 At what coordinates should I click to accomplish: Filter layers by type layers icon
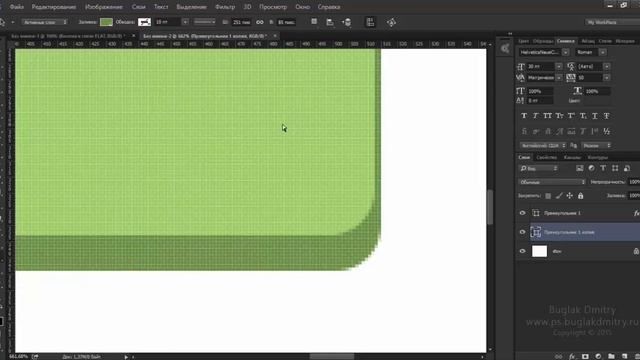(603, 168)
